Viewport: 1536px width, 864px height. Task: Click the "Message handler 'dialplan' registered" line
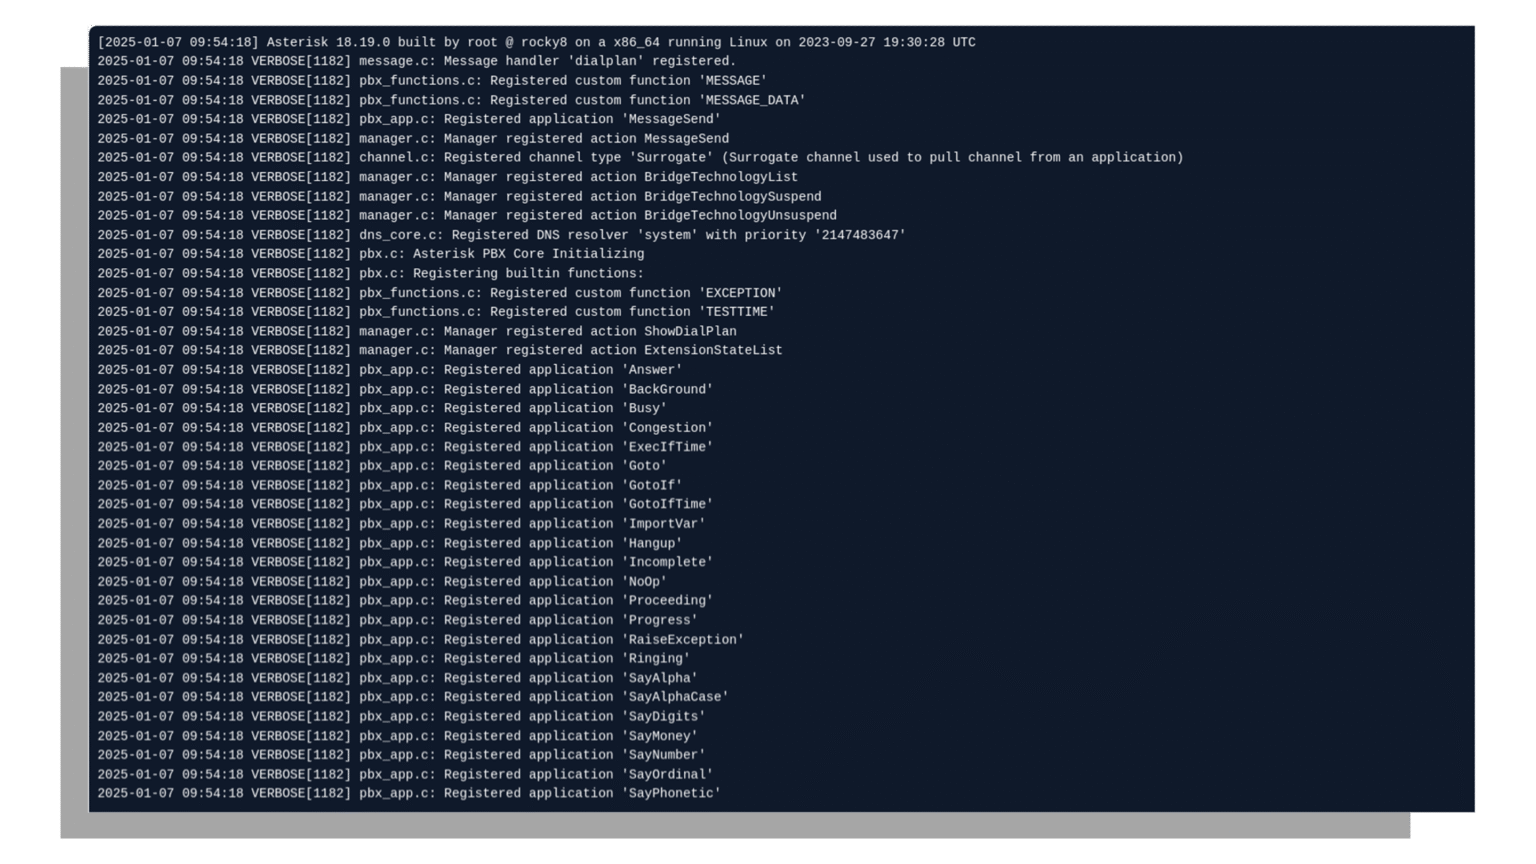(416, 61)
